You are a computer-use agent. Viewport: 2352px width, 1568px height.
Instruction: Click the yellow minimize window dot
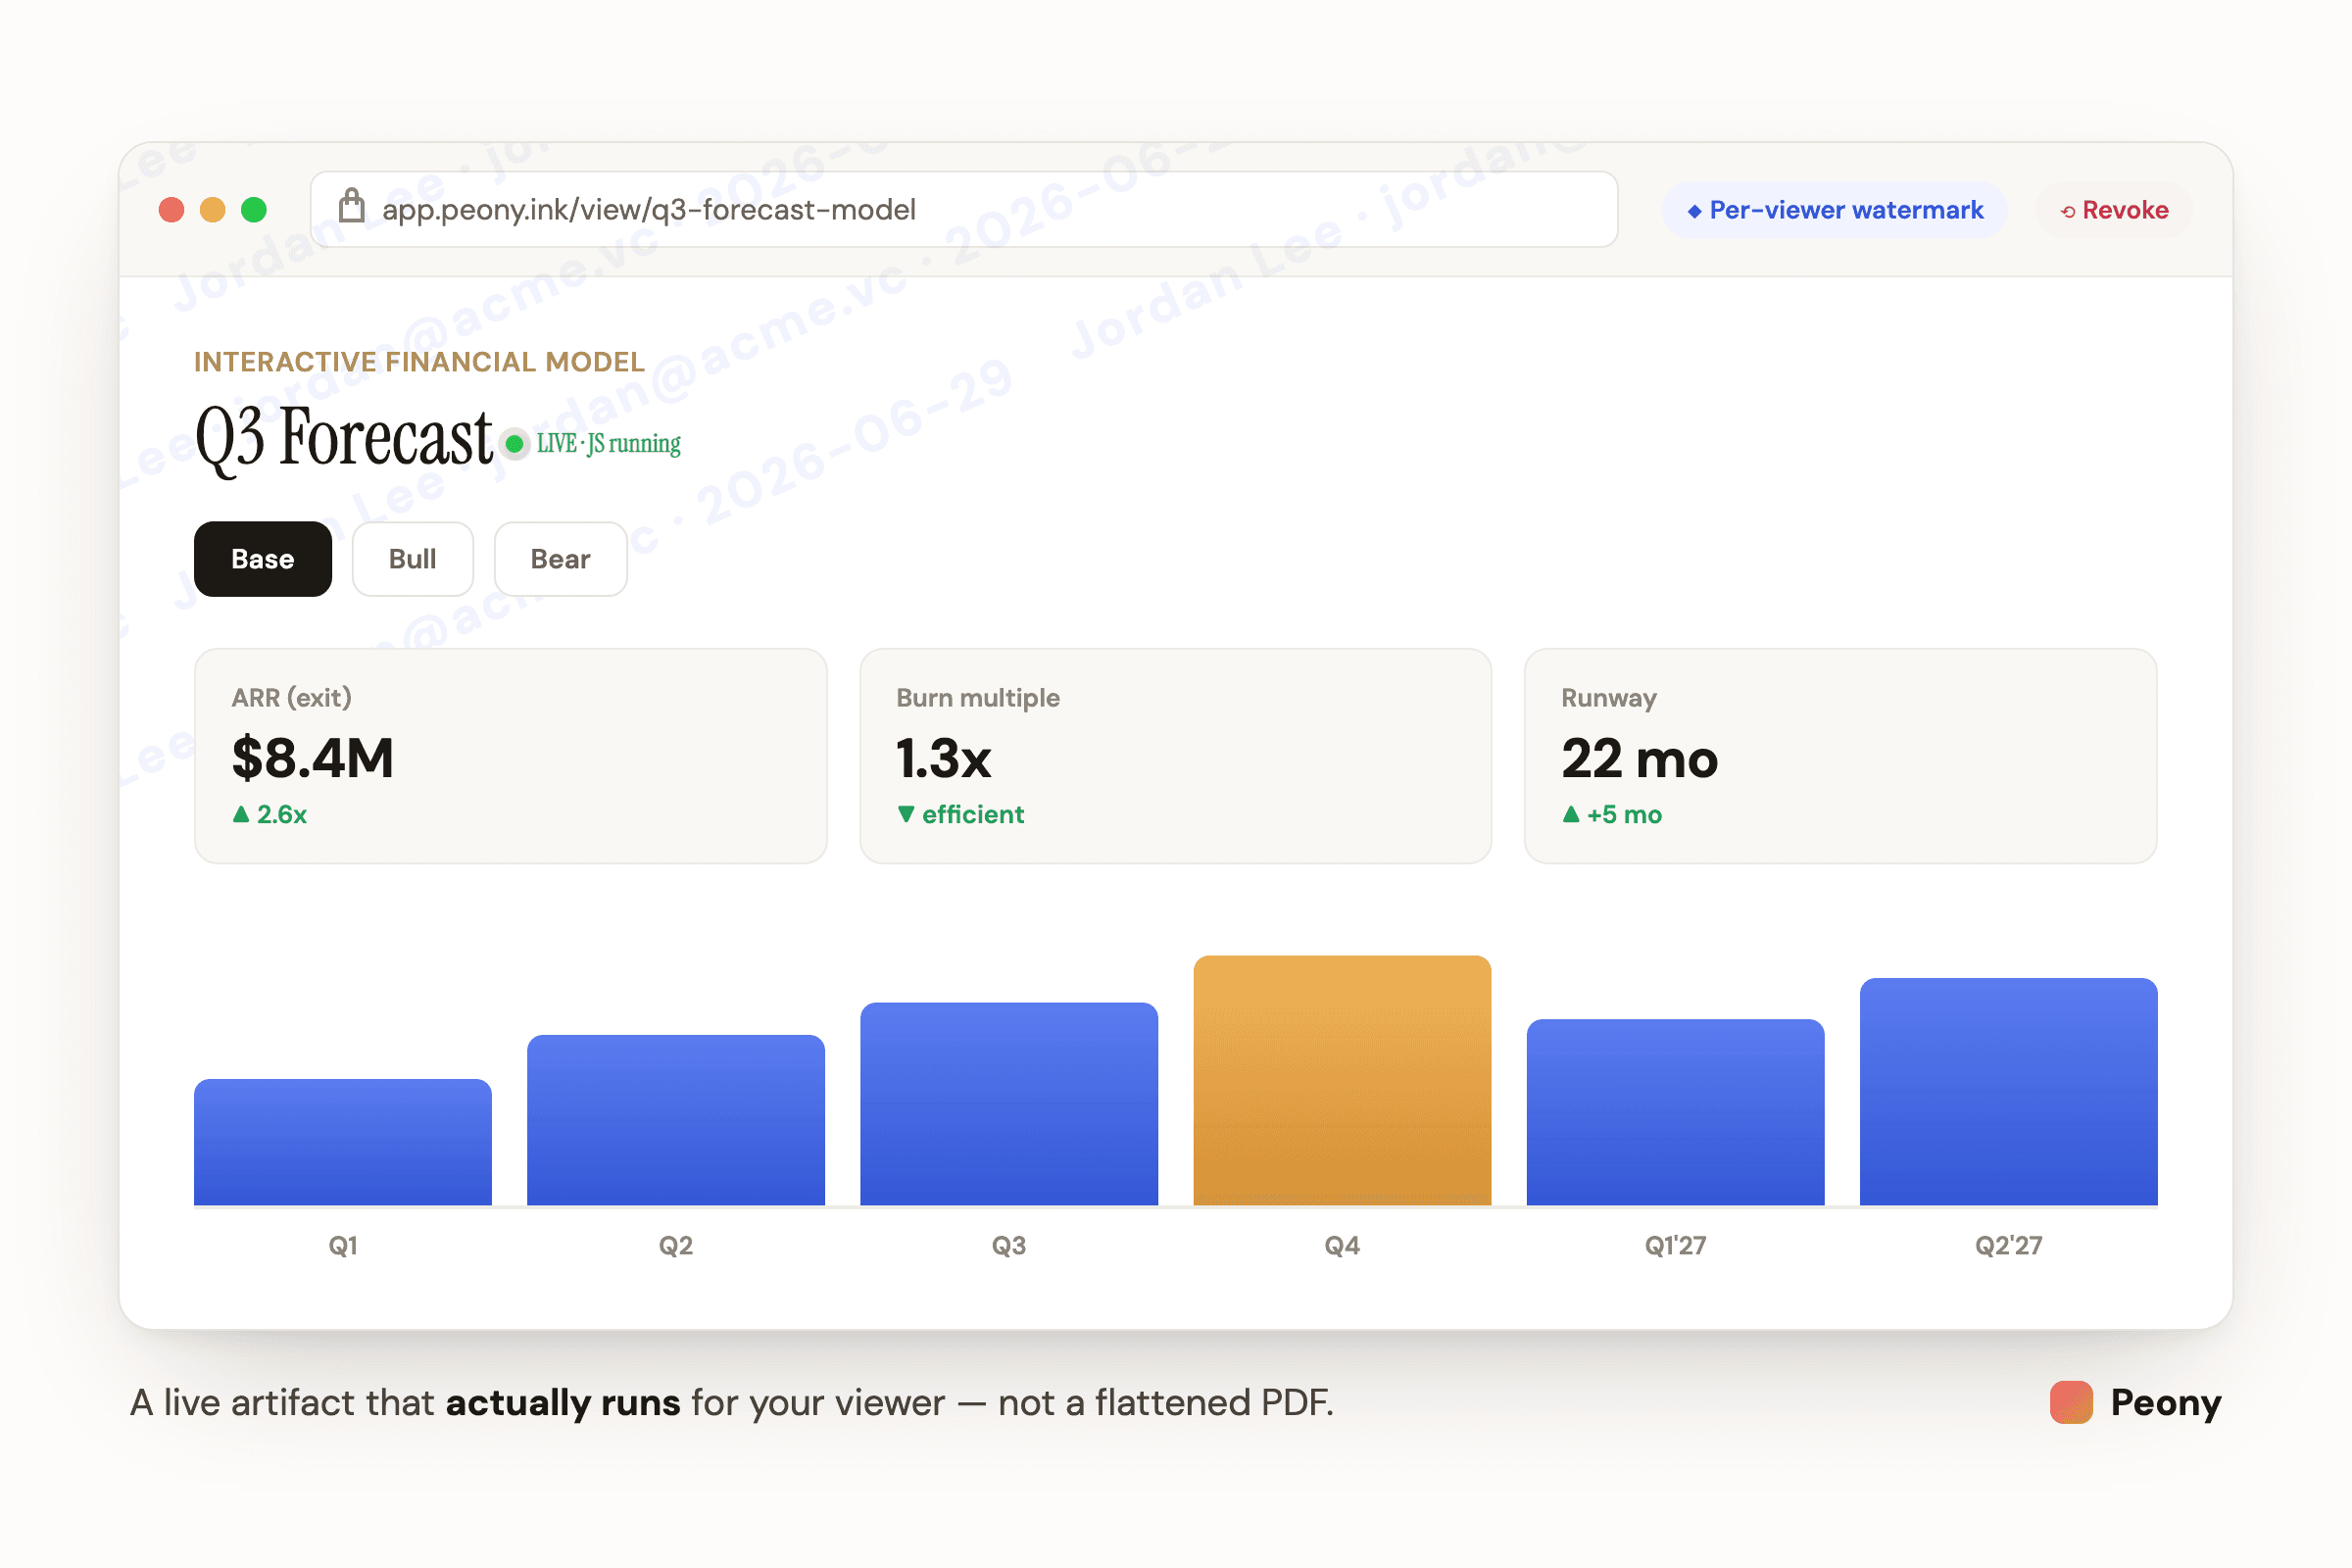pos(213,210)
